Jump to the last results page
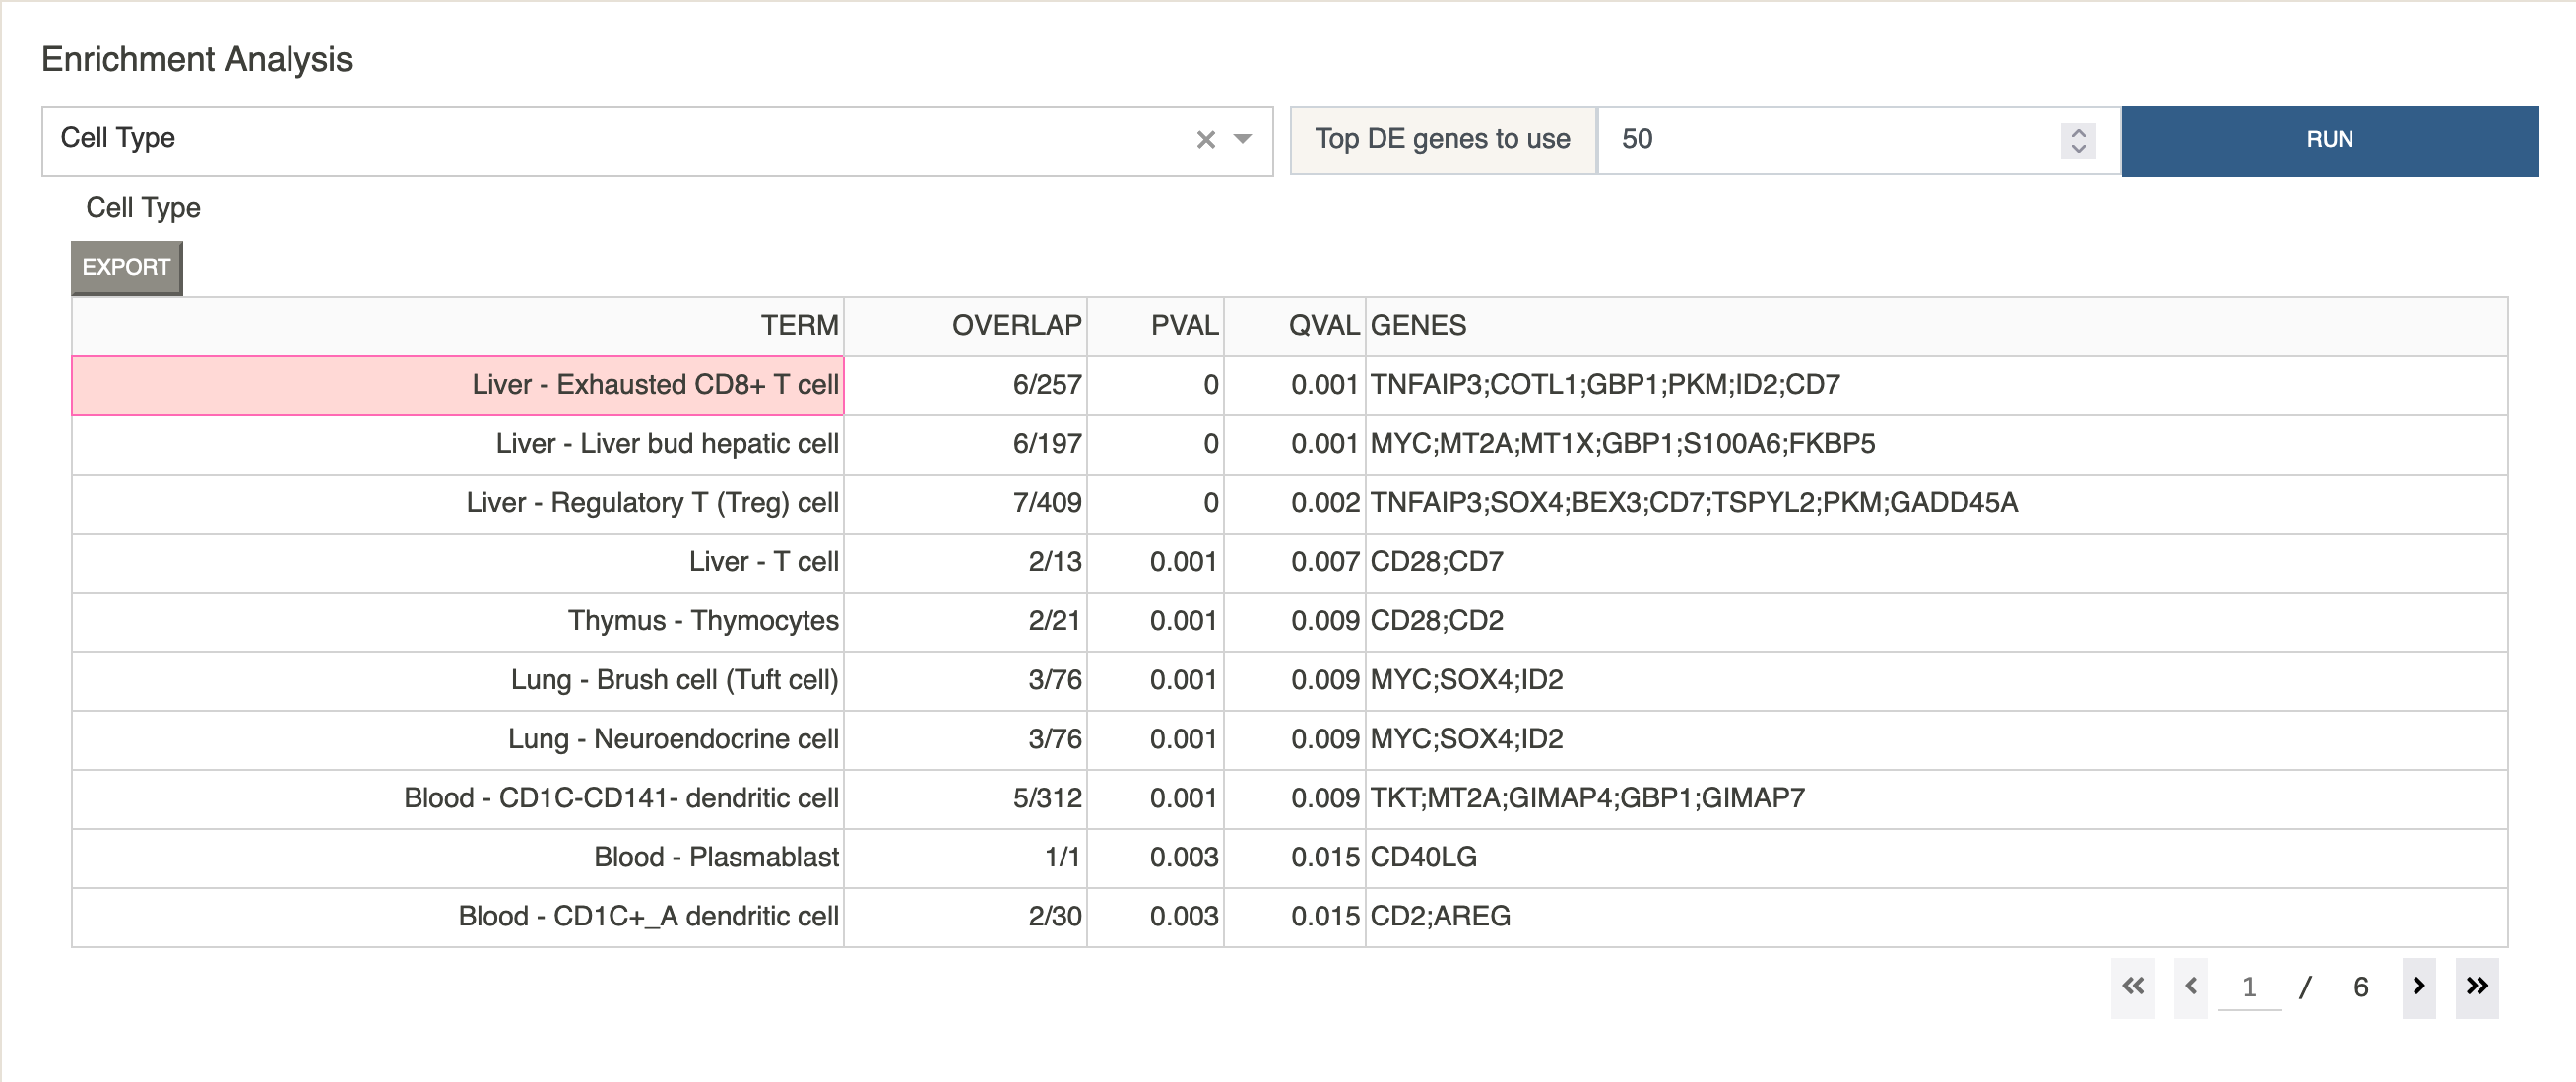Screen dimensions: 2576x1082 (2476, 987)
